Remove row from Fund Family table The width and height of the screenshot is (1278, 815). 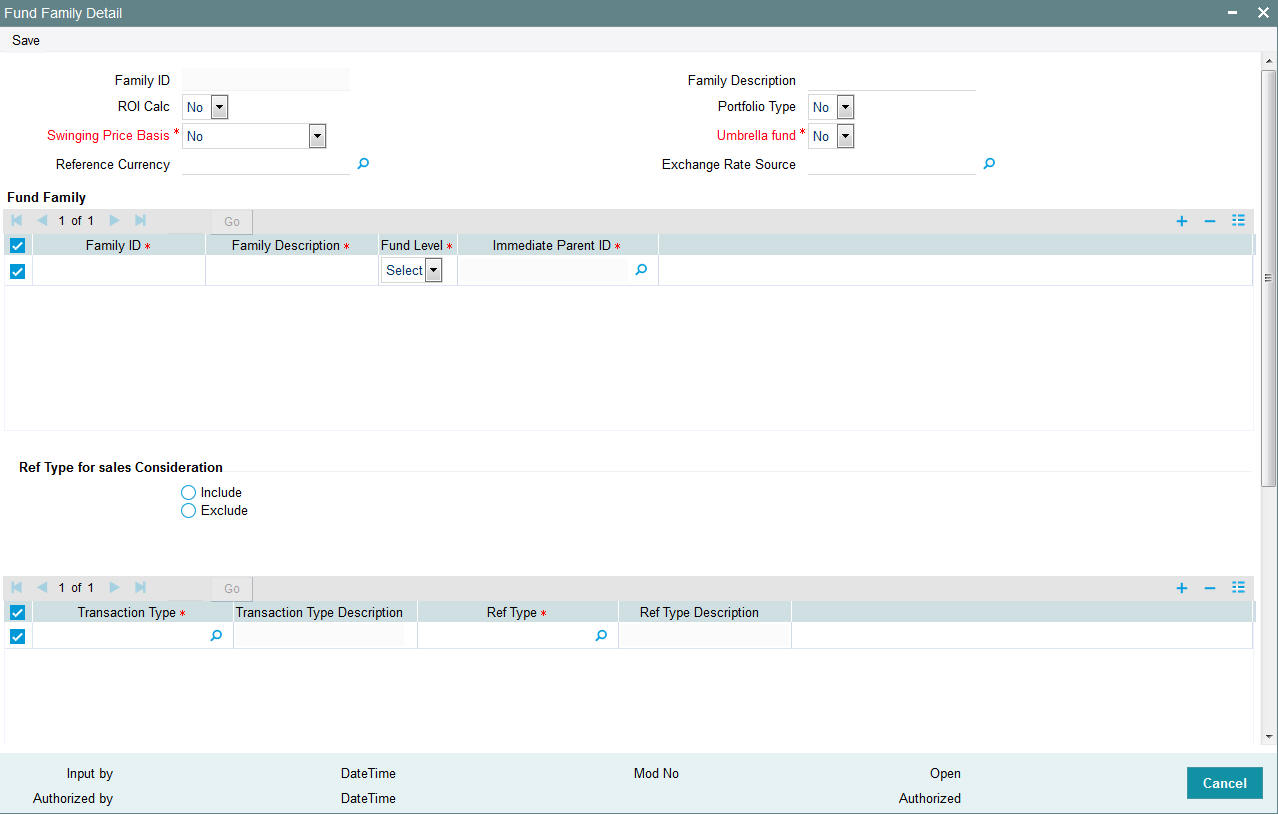pyautogui.click(x=1209, y=221)
